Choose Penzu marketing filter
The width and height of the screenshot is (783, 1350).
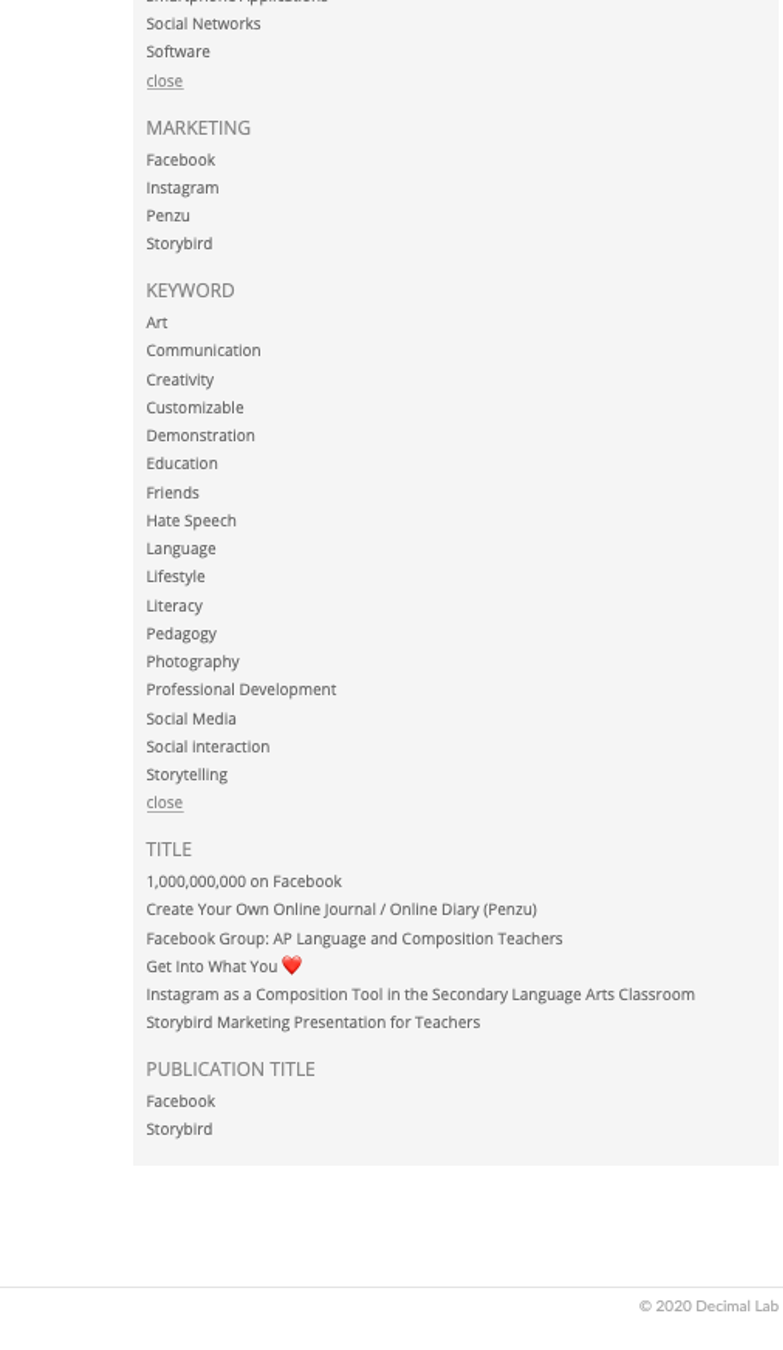168,216
